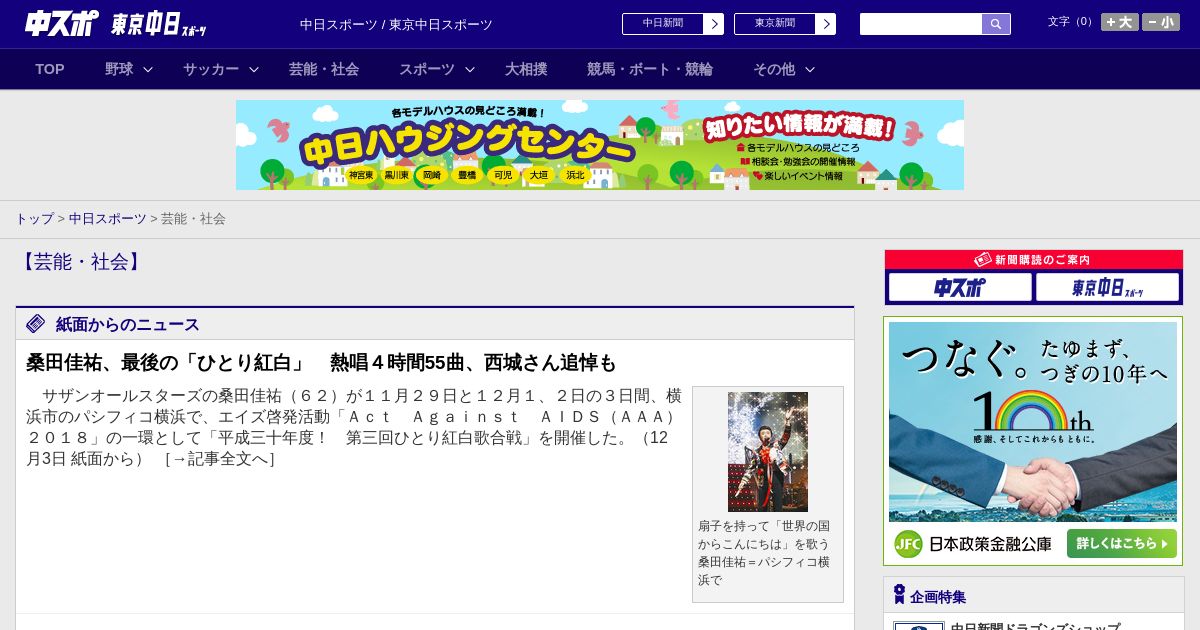This screenshot has height=630, width=1200.
Task: Open 桑田佳祐 ひとり紅白 article headline
Action: pos(322,362)
